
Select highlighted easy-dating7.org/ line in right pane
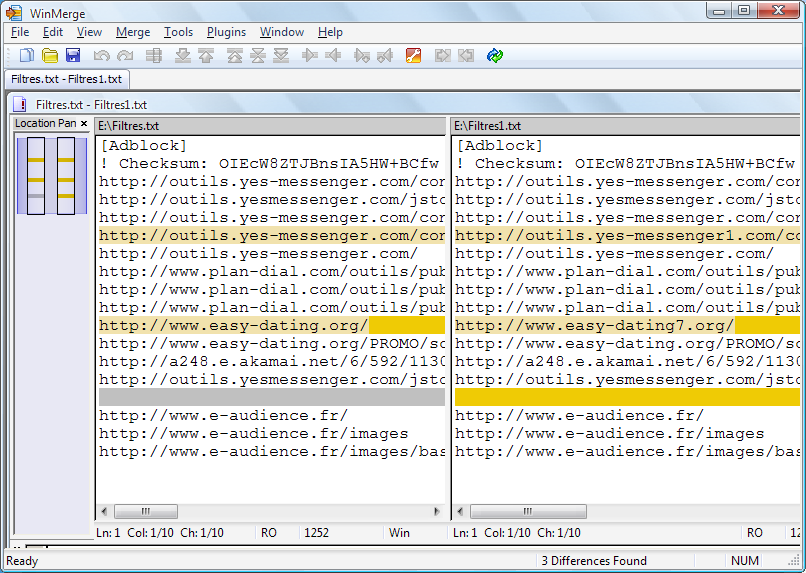[x=626, y=325]
